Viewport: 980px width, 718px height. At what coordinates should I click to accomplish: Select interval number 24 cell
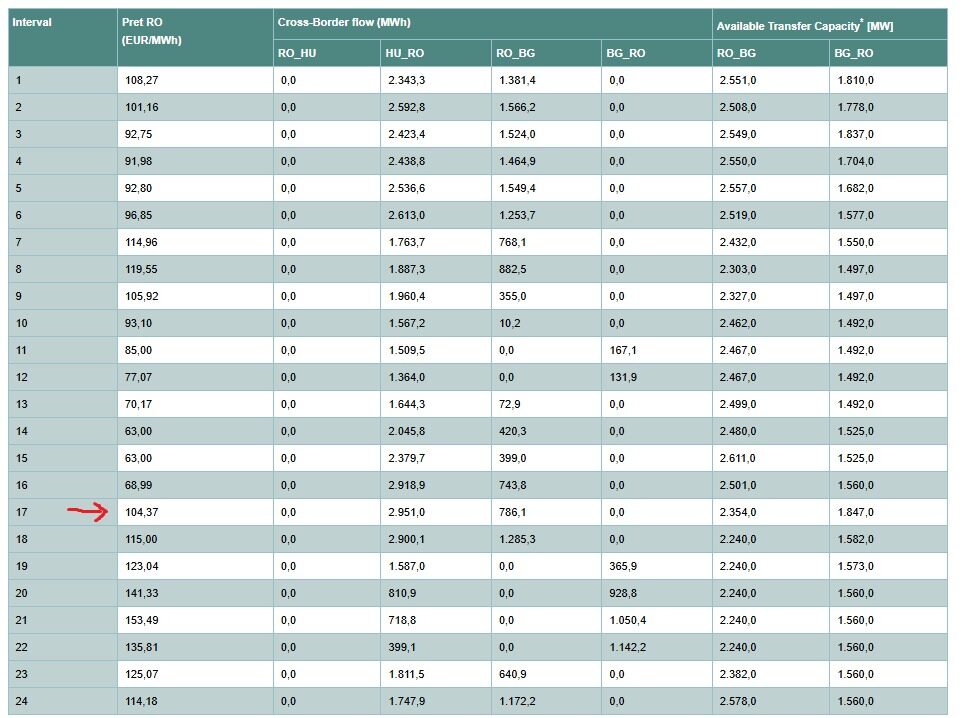point(22,701)
